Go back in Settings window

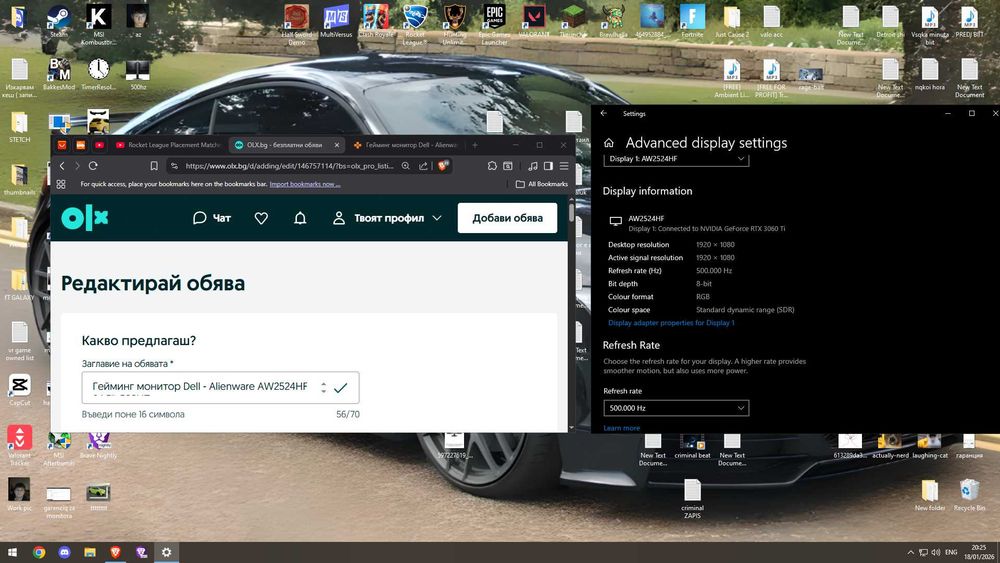[603, 113]
